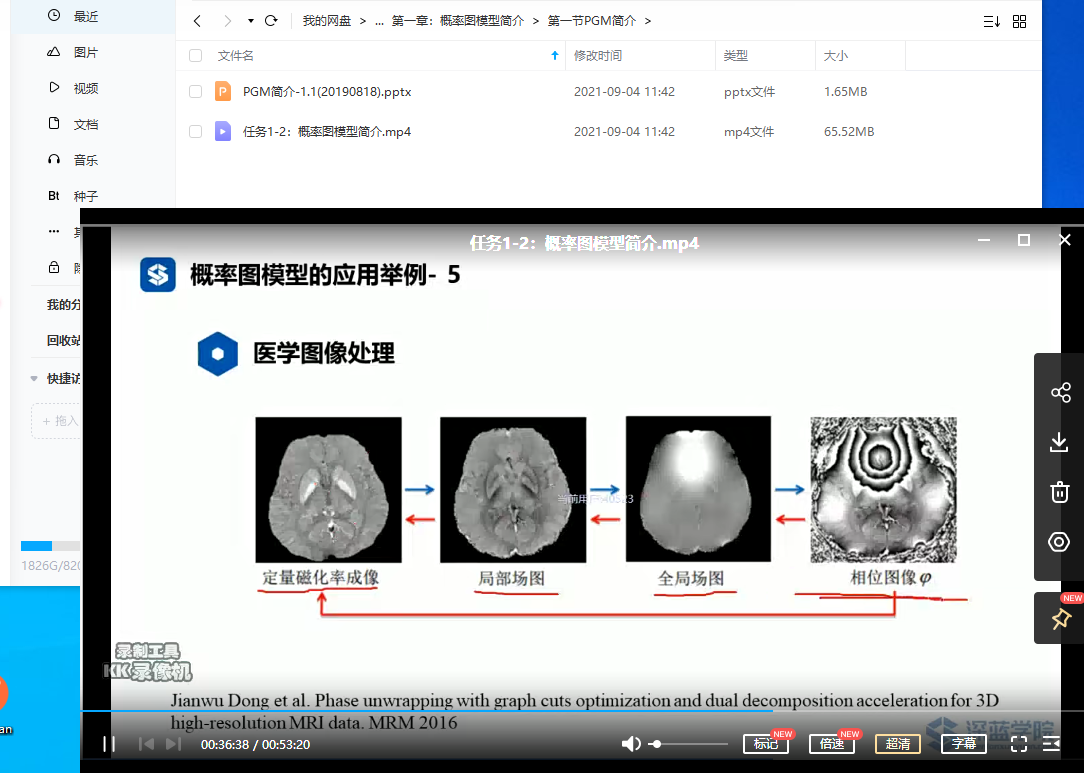Open the 视频 (Videos) sidebar category
The width and height of the screenshot is (1084, 773).
pos(86,89)
